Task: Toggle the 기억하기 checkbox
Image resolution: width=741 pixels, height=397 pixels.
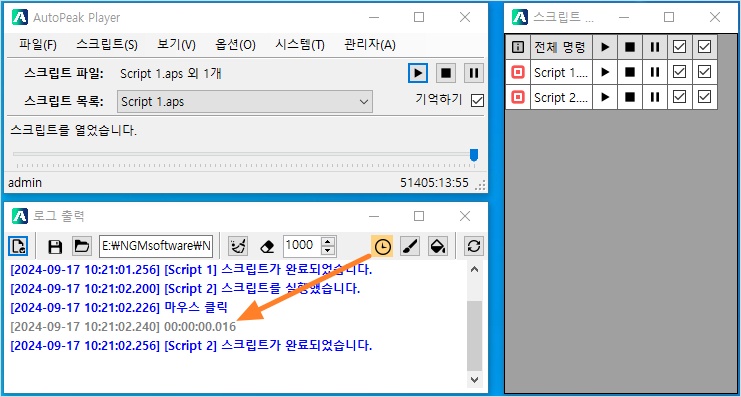Action: click(x=478, y=100)
